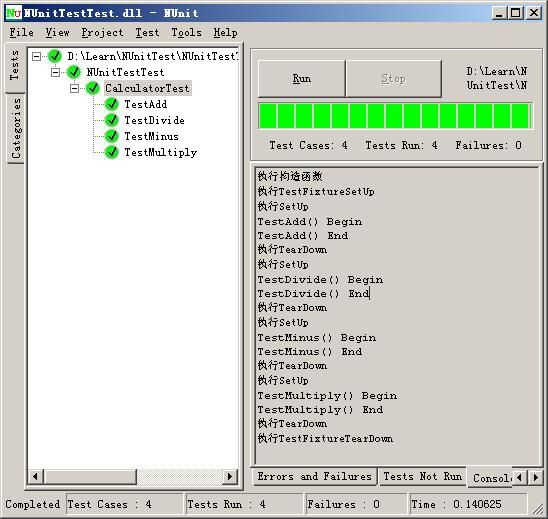548x519 pixels.
Task: Maximize the NUnit window
Action: [x=516, y=13]
